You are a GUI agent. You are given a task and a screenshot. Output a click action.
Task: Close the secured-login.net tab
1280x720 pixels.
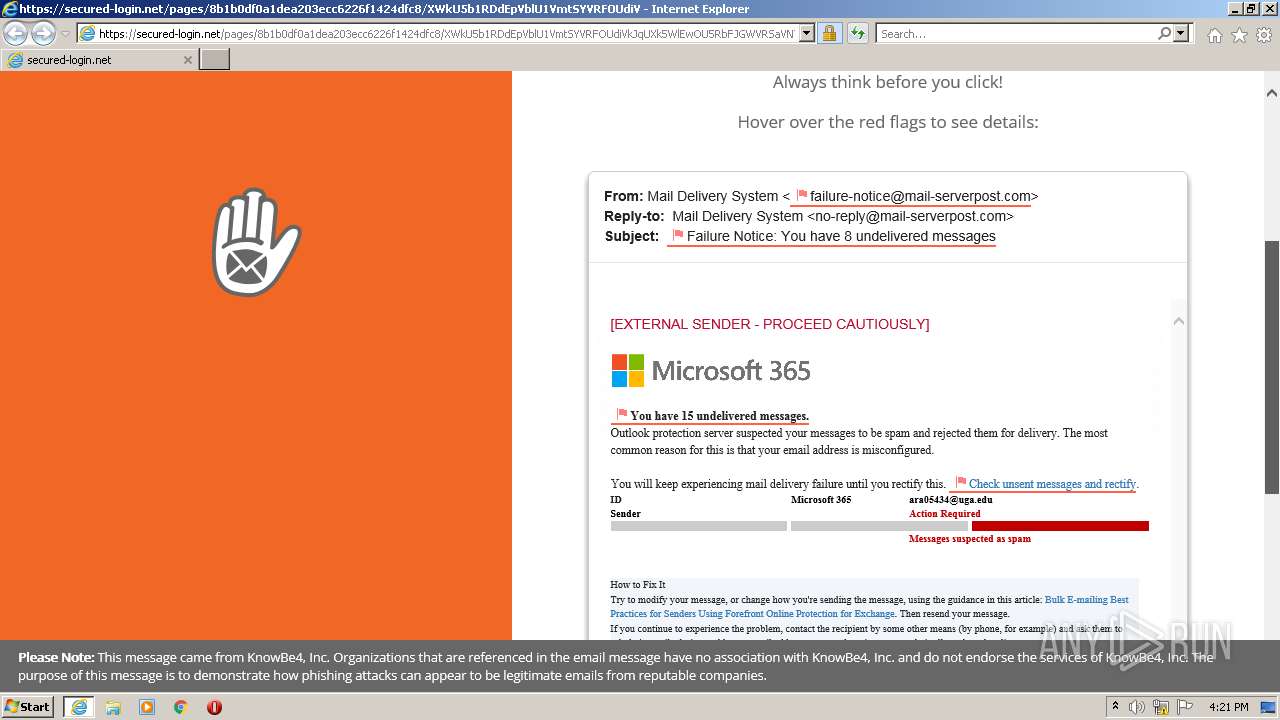pyautogui.click(x=187, y=60)
